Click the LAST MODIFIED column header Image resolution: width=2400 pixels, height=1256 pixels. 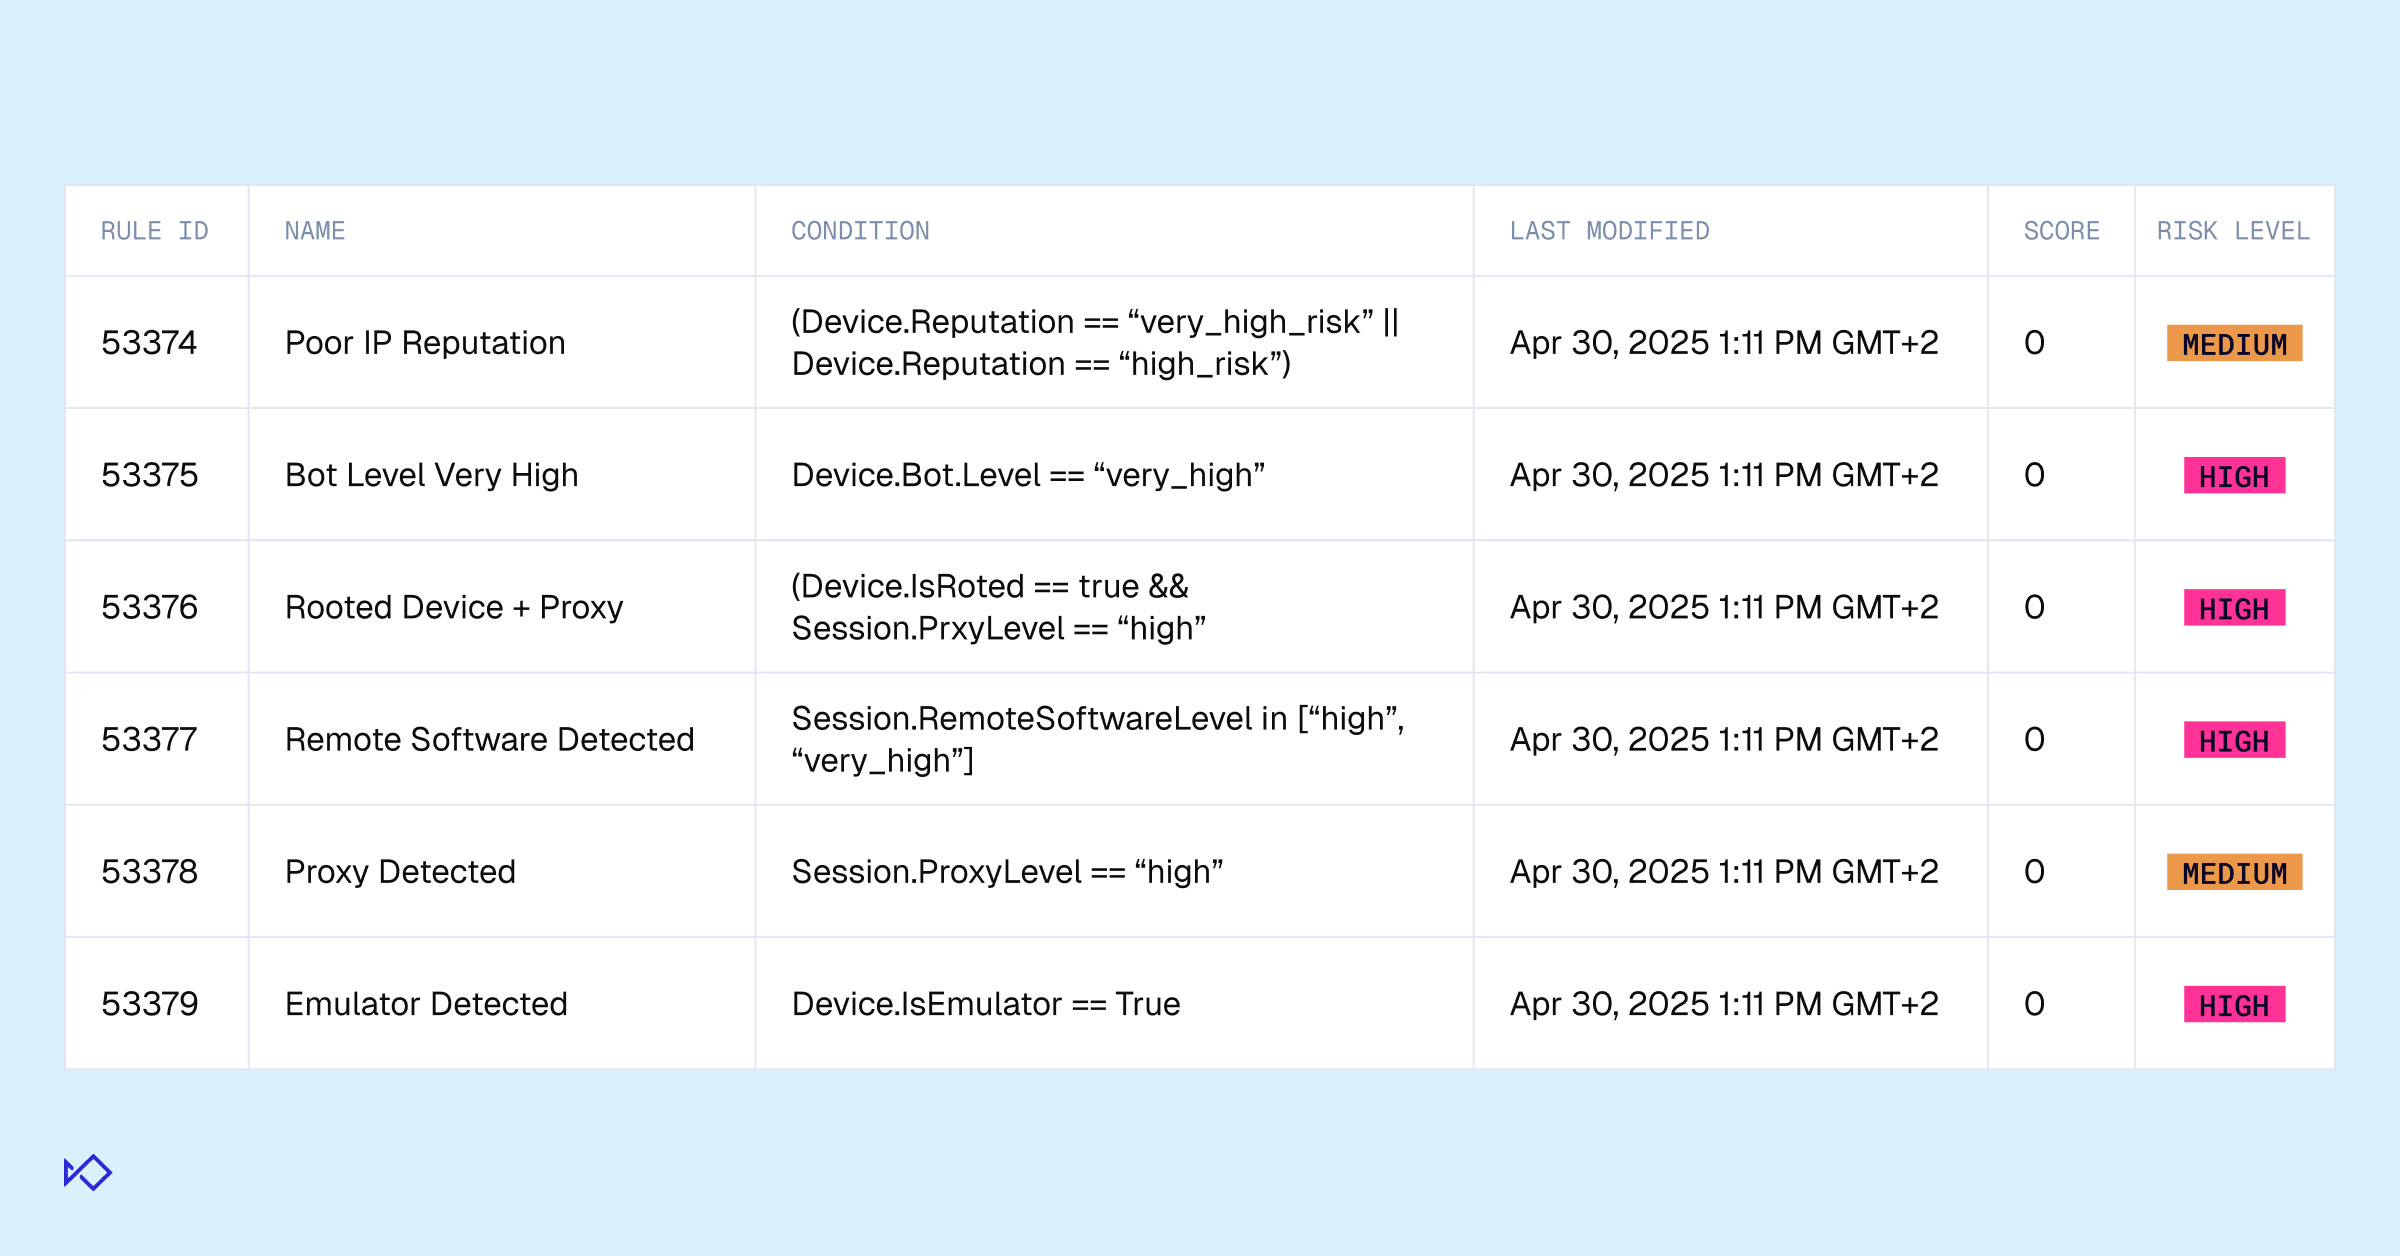[x=1609, y=231]
